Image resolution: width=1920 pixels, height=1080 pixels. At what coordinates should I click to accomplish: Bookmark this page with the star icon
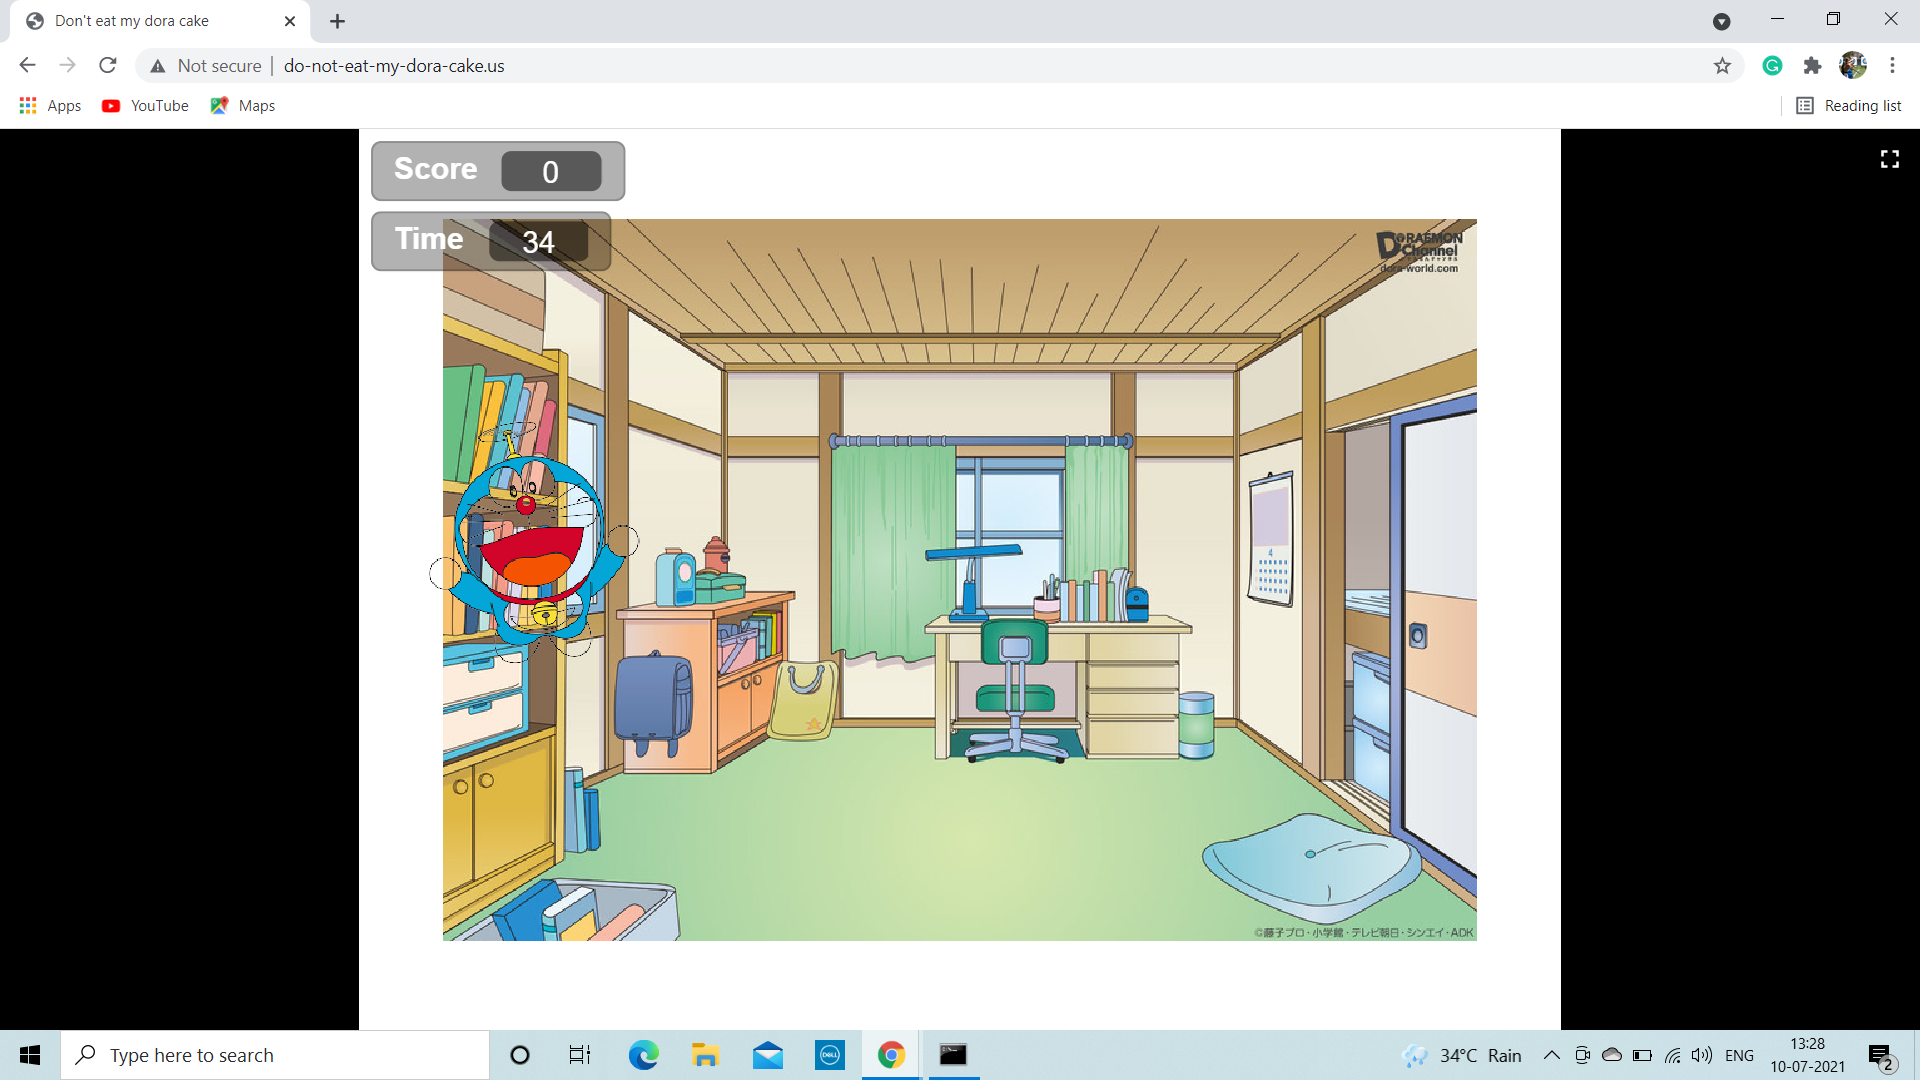(x=1722, y=66)
